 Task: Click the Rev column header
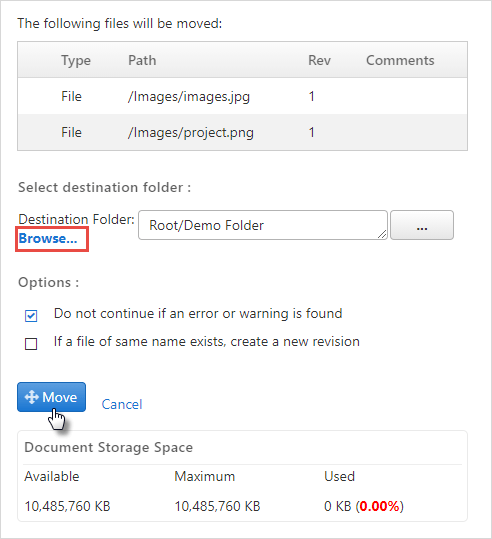pyautogui.click(x=319, y=60)
